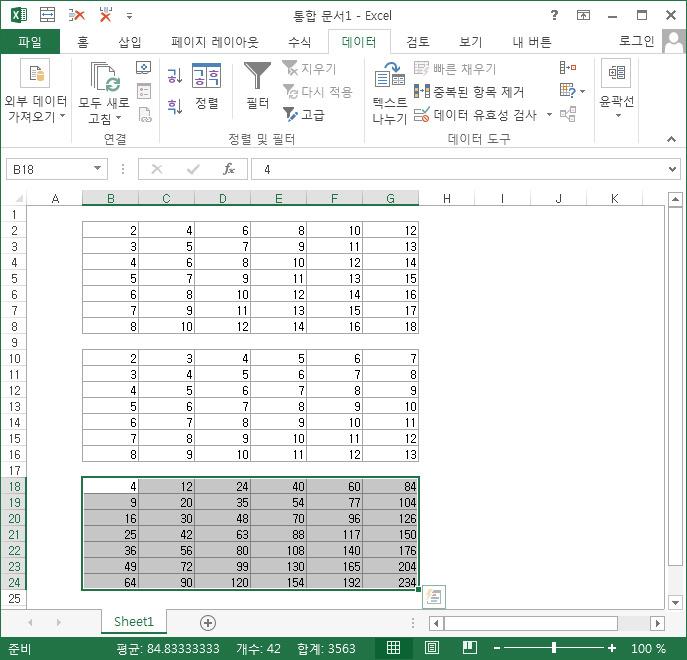687x660 pixels.
Task: Click the What-If Analysis icon
Action: 567,91
